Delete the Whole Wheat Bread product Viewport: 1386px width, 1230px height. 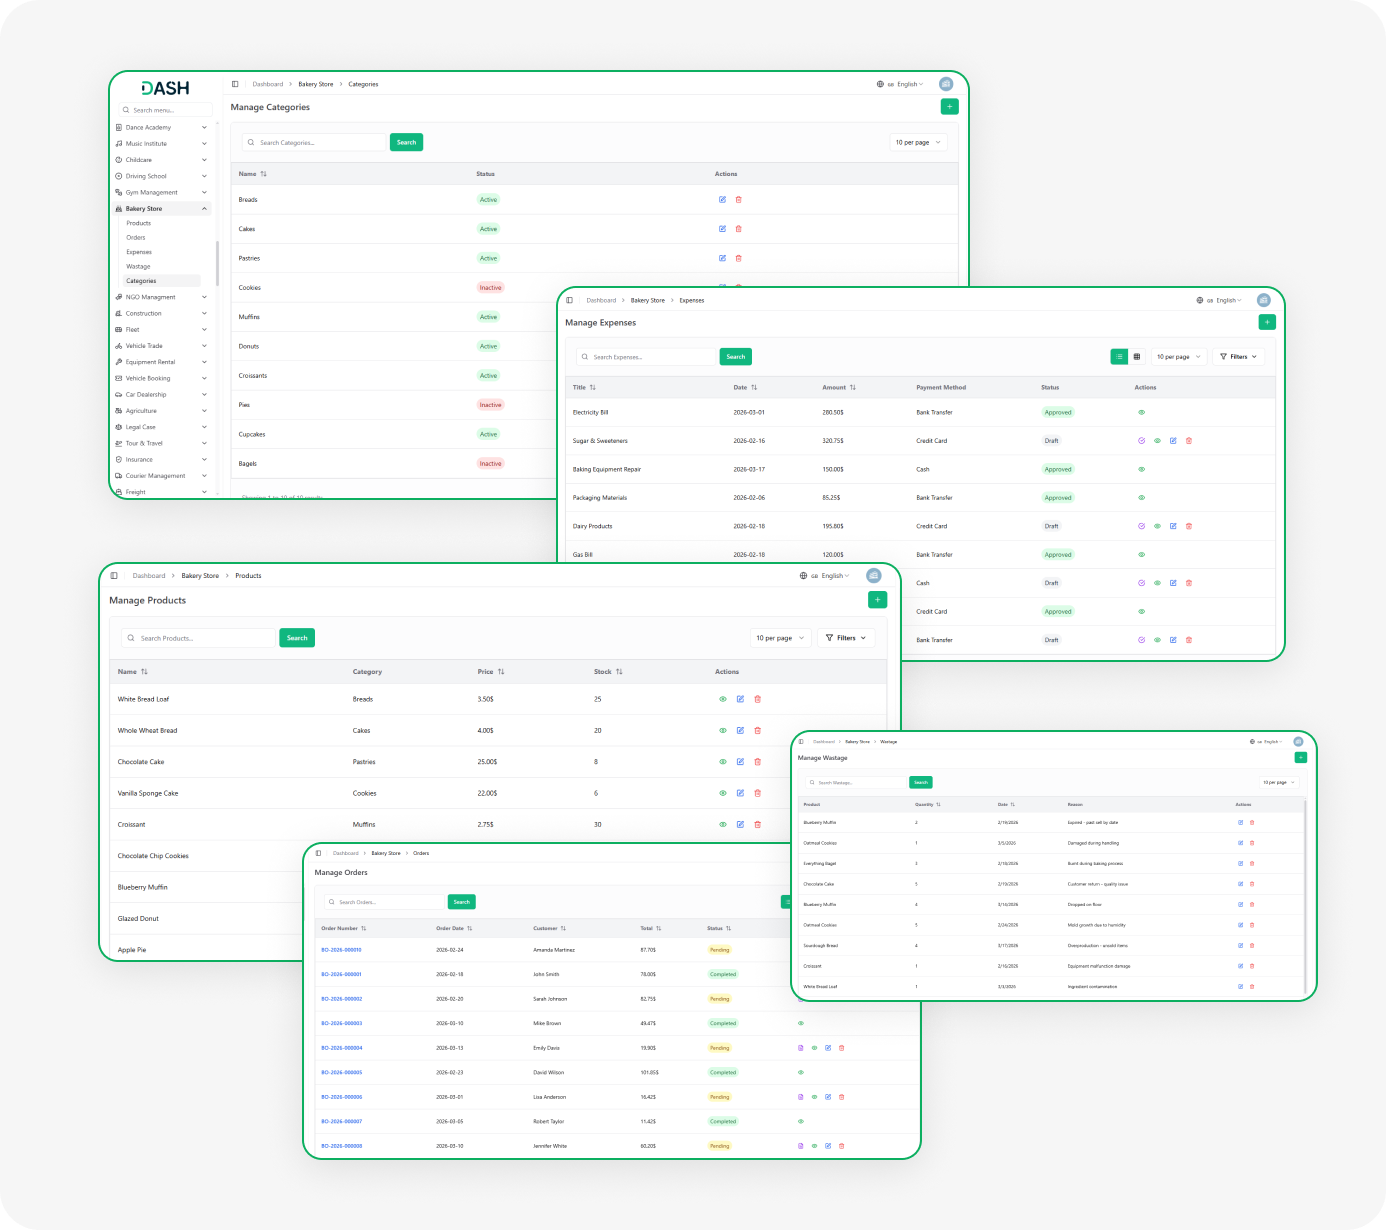(757, 731)
